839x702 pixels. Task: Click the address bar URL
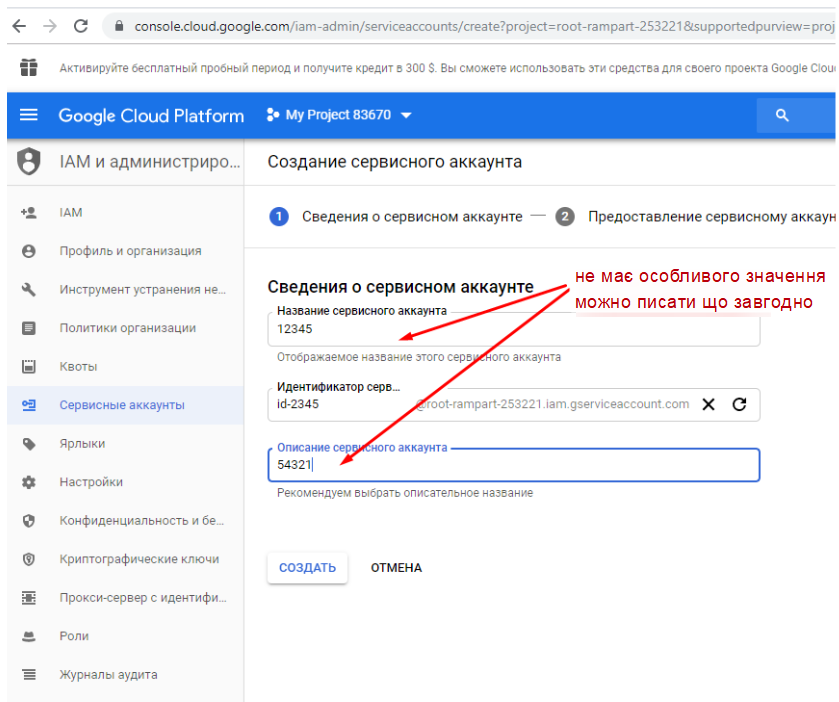pyautogui.click(x=484, y=26)
